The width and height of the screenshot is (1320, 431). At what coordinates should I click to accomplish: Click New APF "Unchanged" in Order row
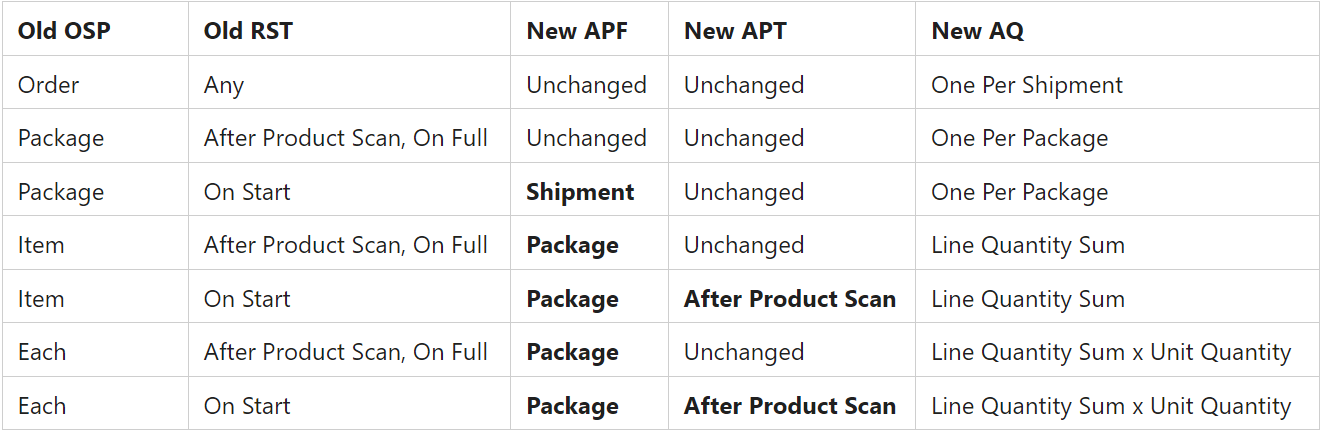click(586, 85)
